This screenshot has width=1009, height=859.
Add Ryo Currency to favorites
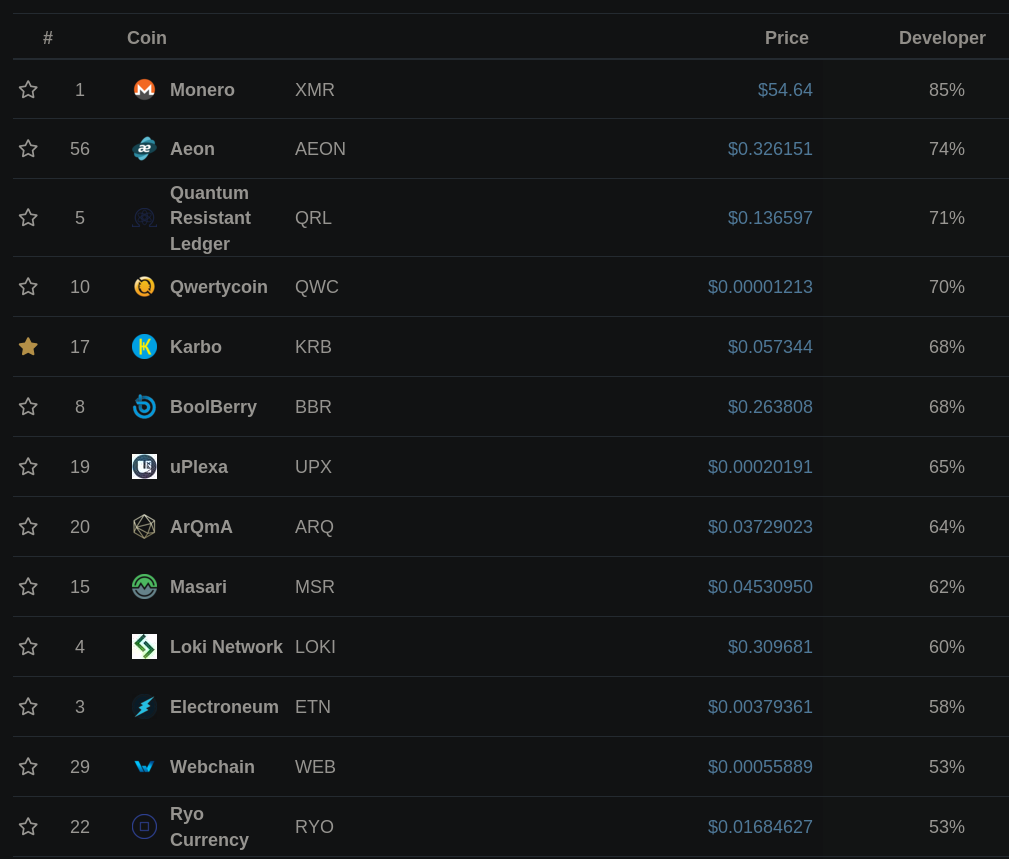pos(28,827)
